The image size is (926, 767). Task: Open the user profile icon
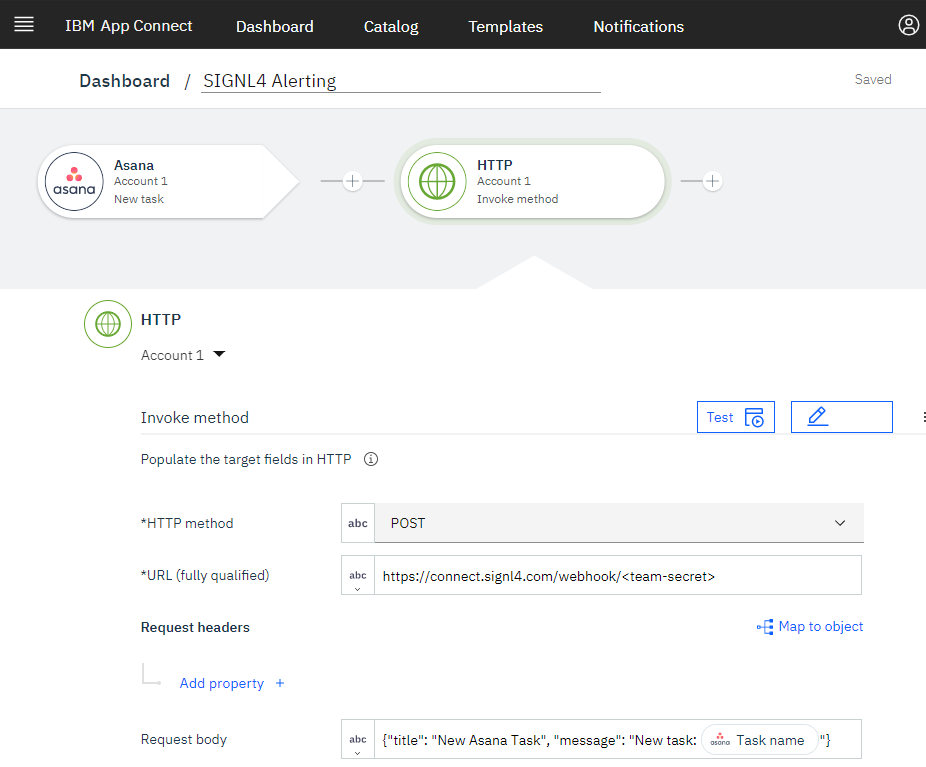[908, 25]
